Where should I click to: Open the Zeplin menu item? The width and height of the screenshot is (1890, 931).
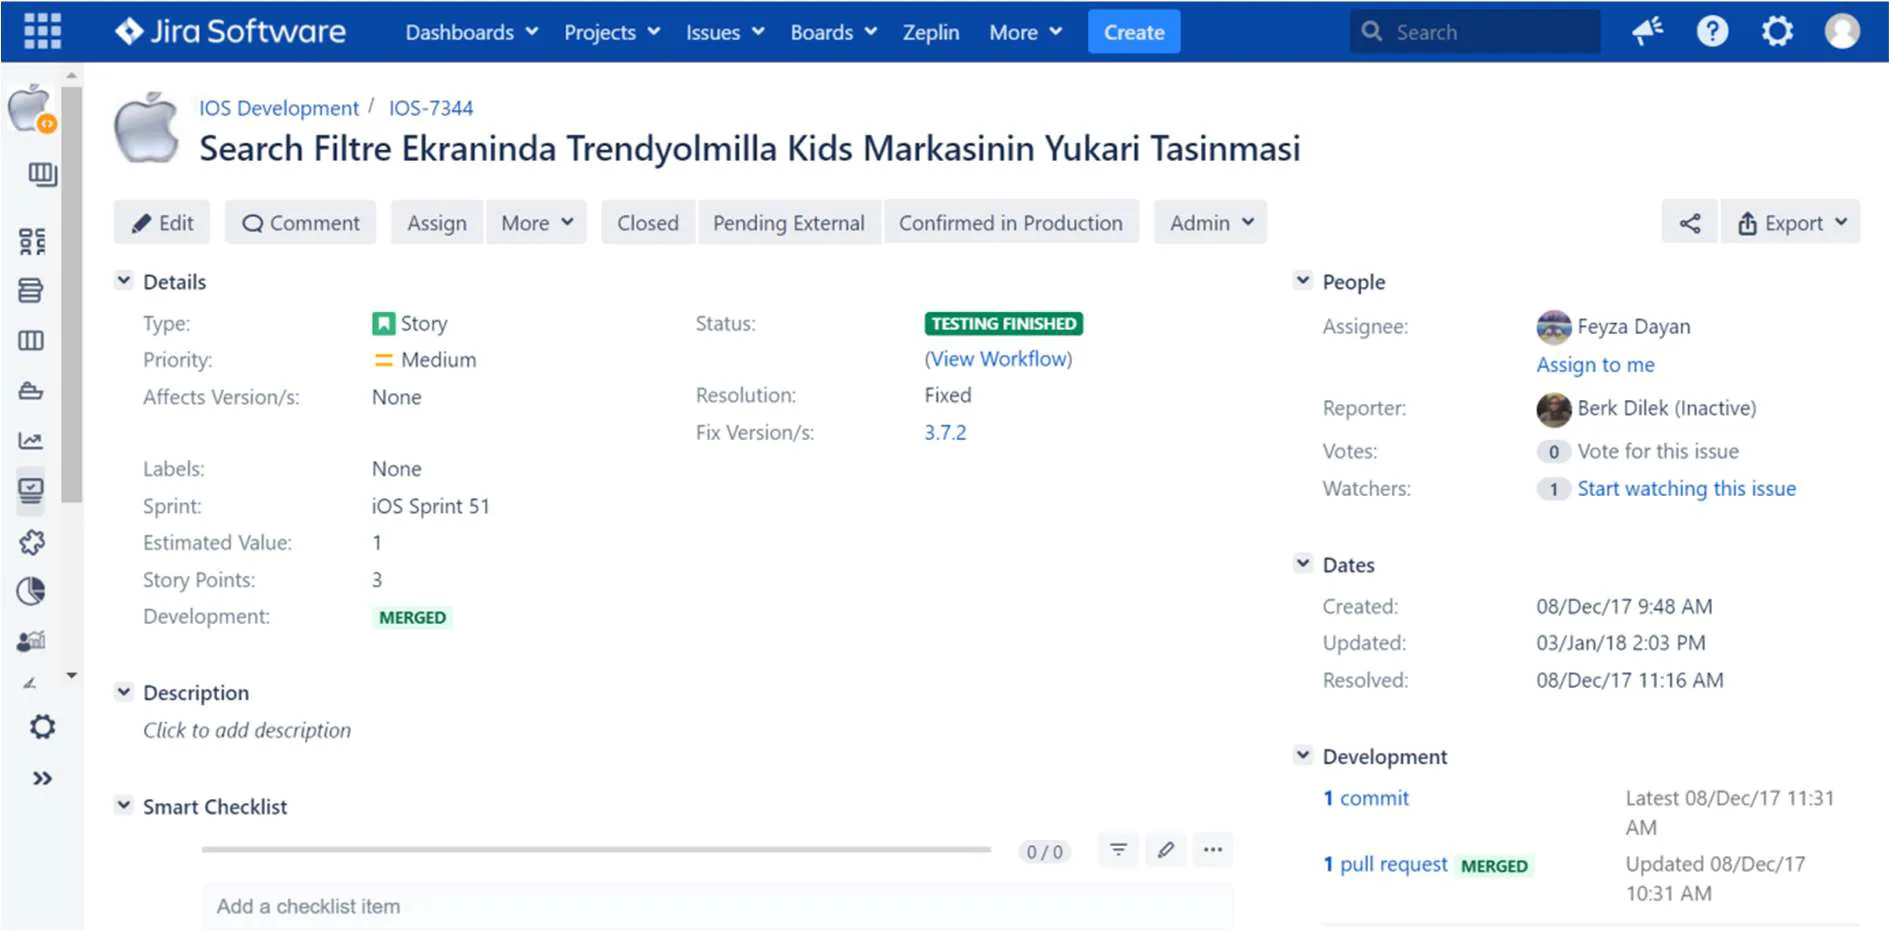[x=931, y=32]
